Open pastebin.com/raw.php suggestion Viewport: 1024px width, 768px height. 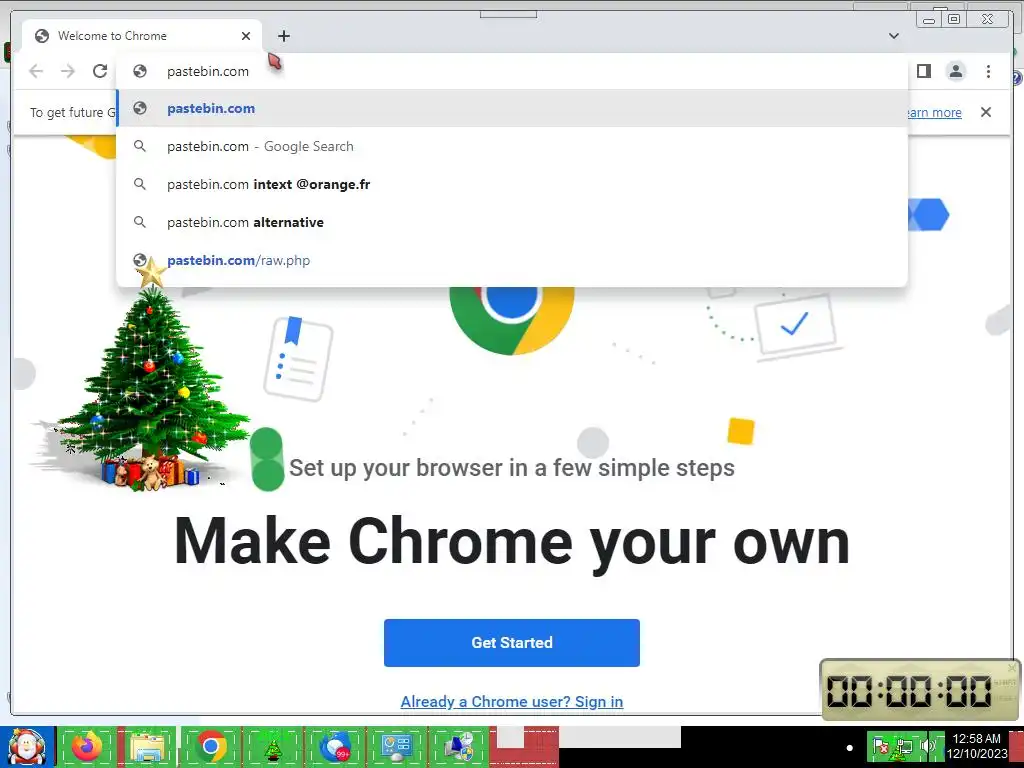pos(512,260)
